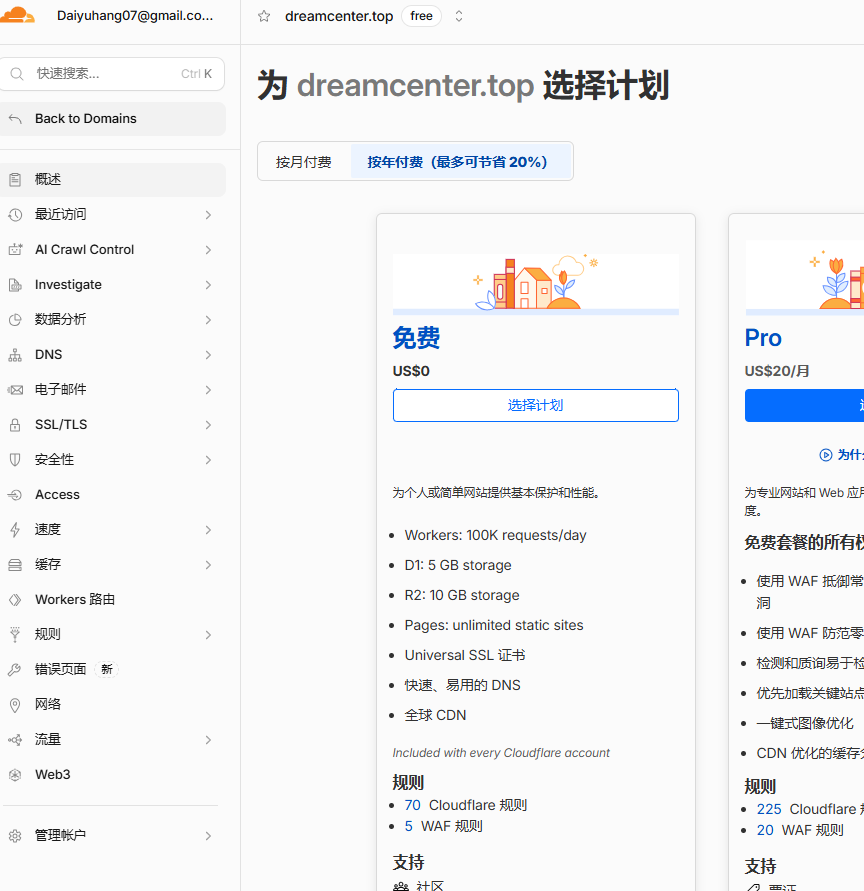Expand the SSL/TLS chevron
The height and width of the screenshot is (891, 864).
tap(208, 425)
